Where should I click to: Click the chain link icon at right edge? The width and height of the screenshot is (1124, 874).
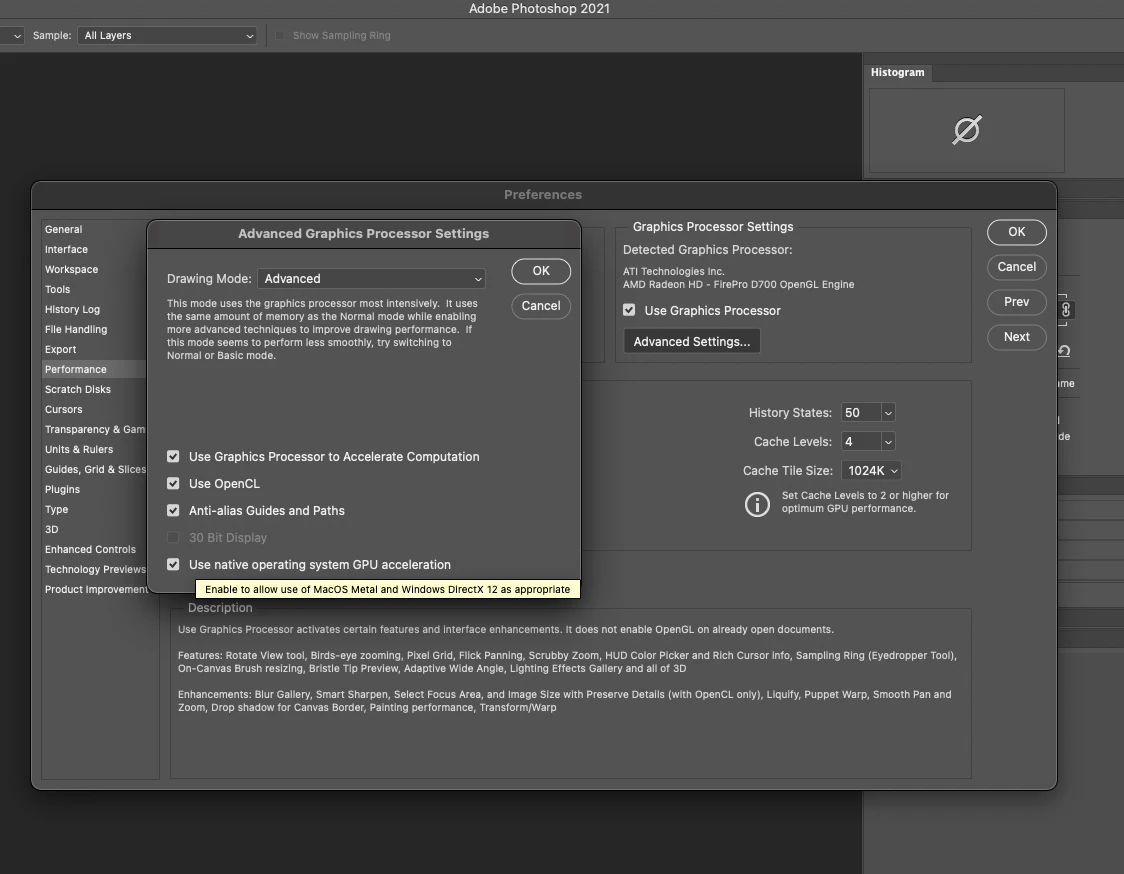point(1066,310)
